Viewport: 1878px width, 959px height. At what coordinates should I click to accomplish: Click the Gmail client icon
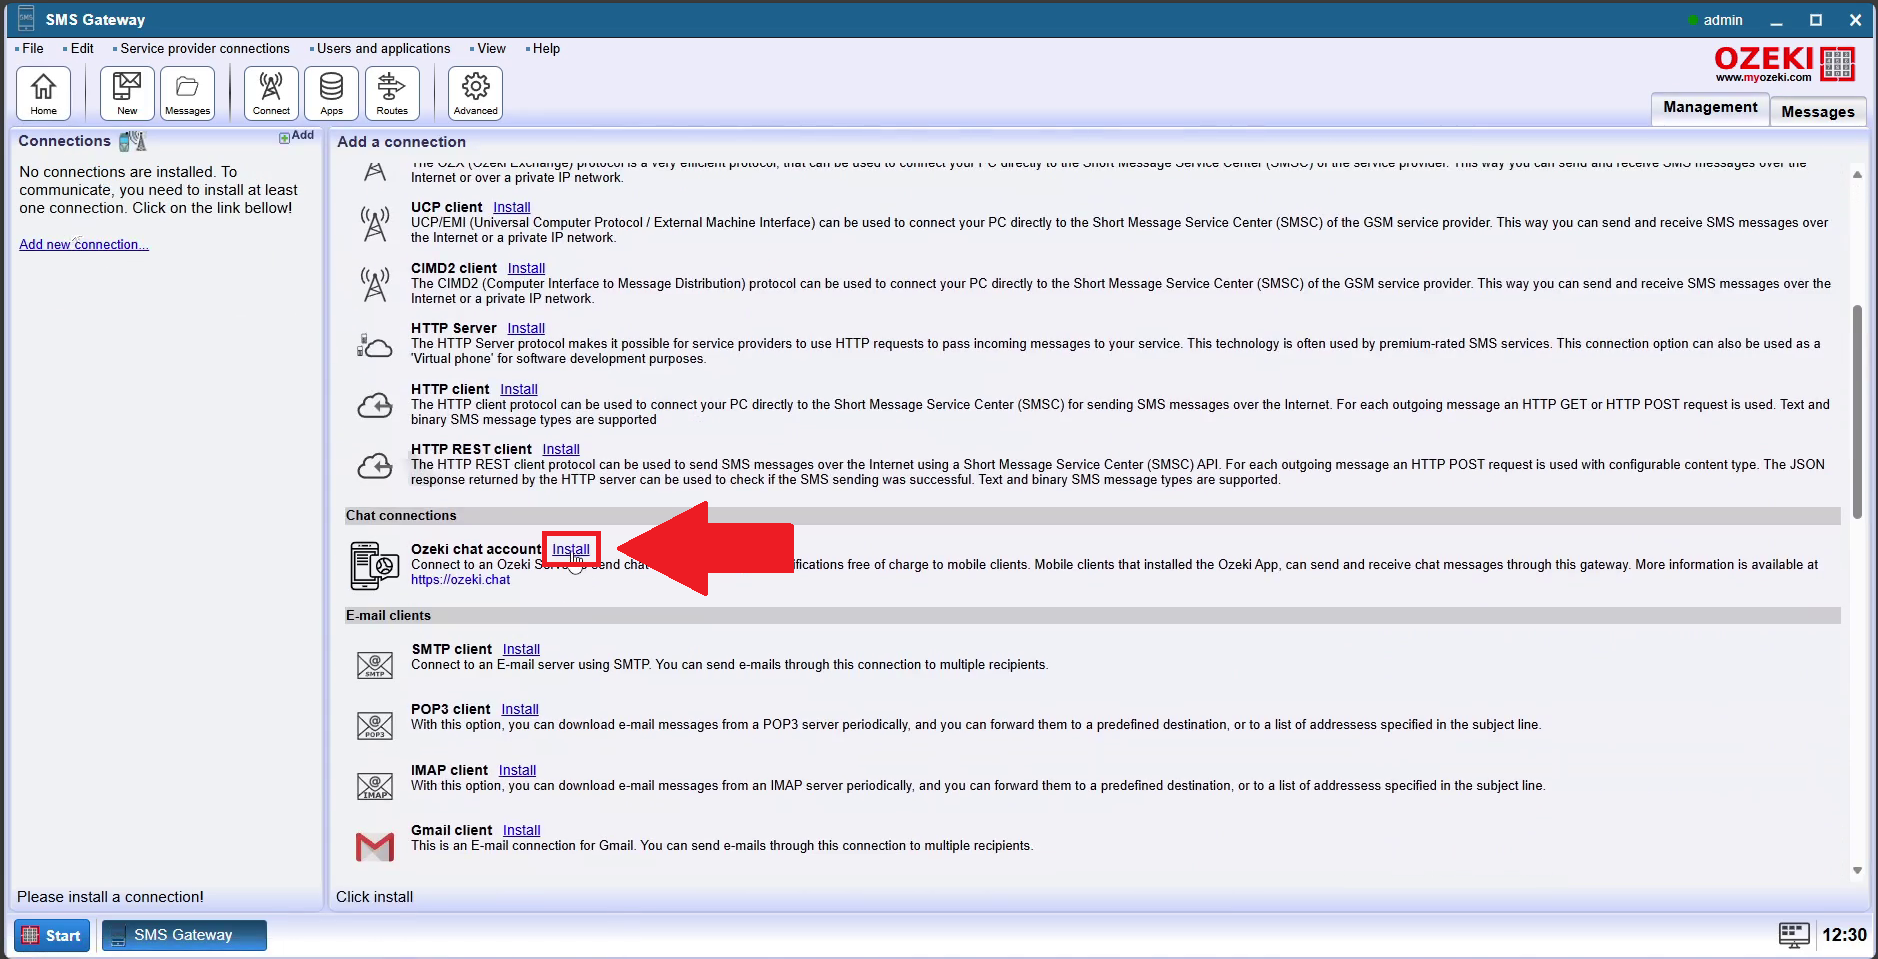tap(375, 847)
